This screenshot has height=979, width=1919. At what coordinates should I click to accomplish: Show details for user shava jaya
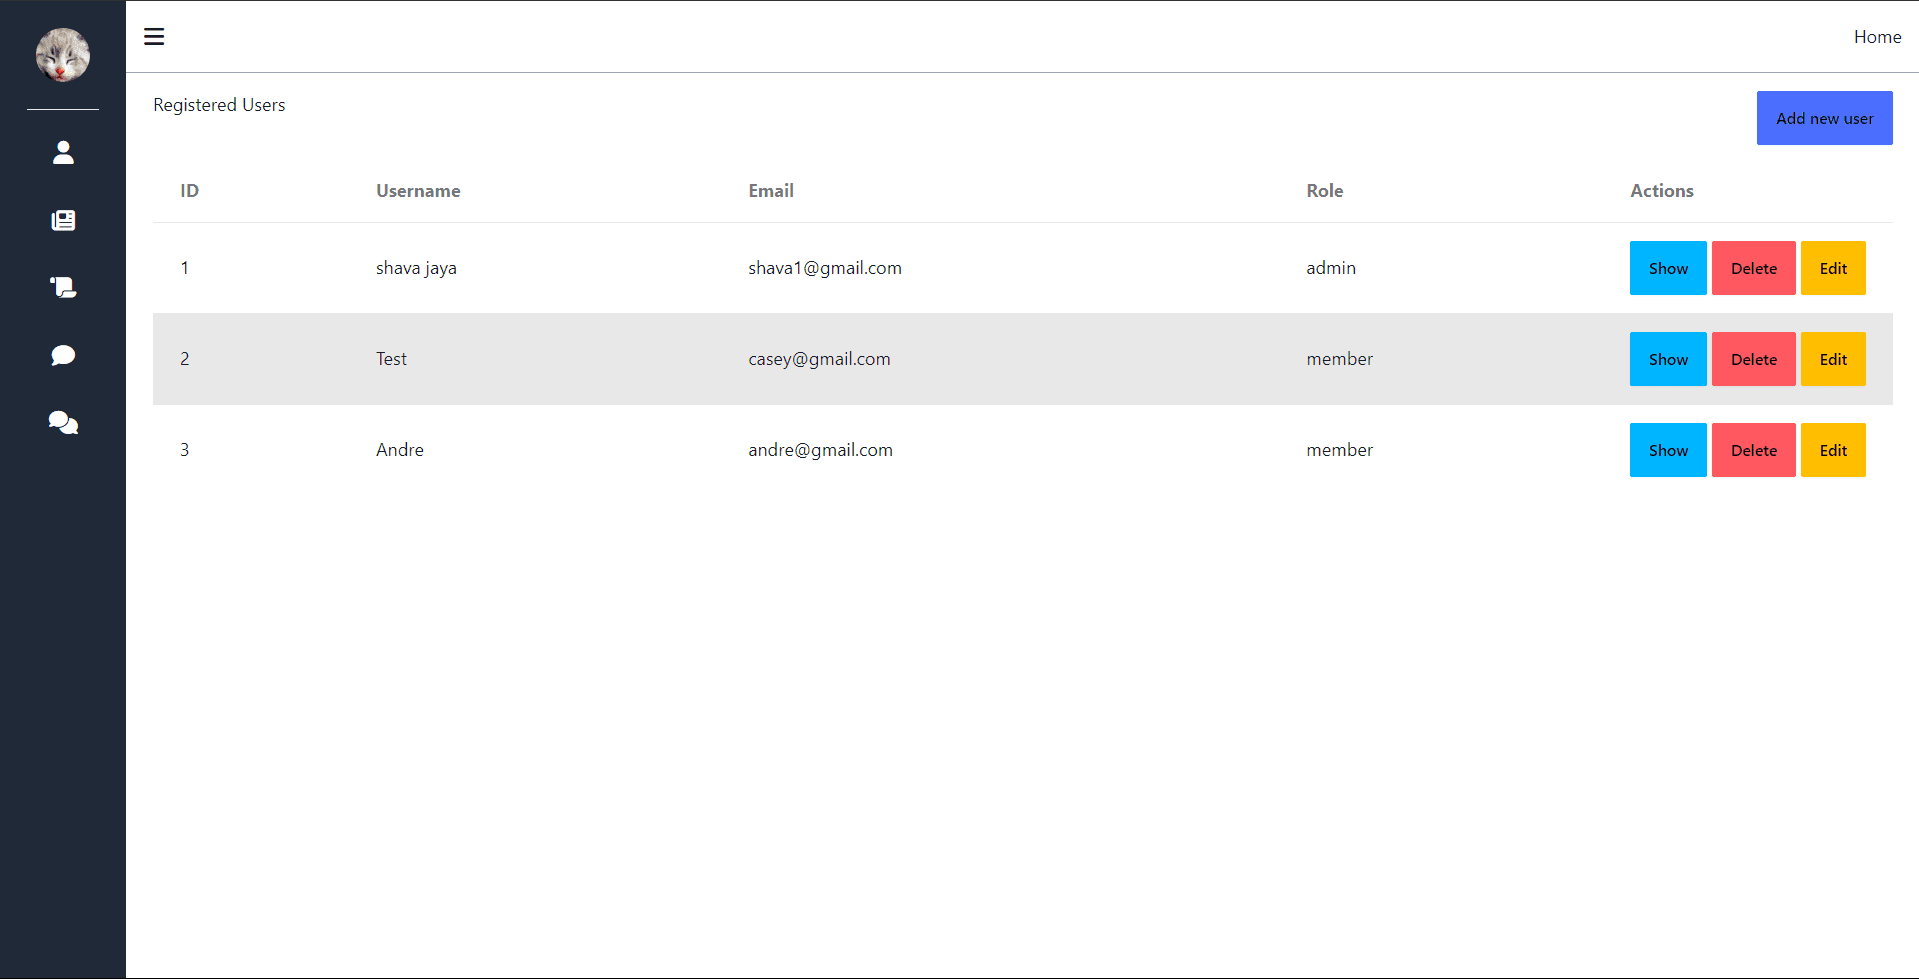[x=1667, y=268]
